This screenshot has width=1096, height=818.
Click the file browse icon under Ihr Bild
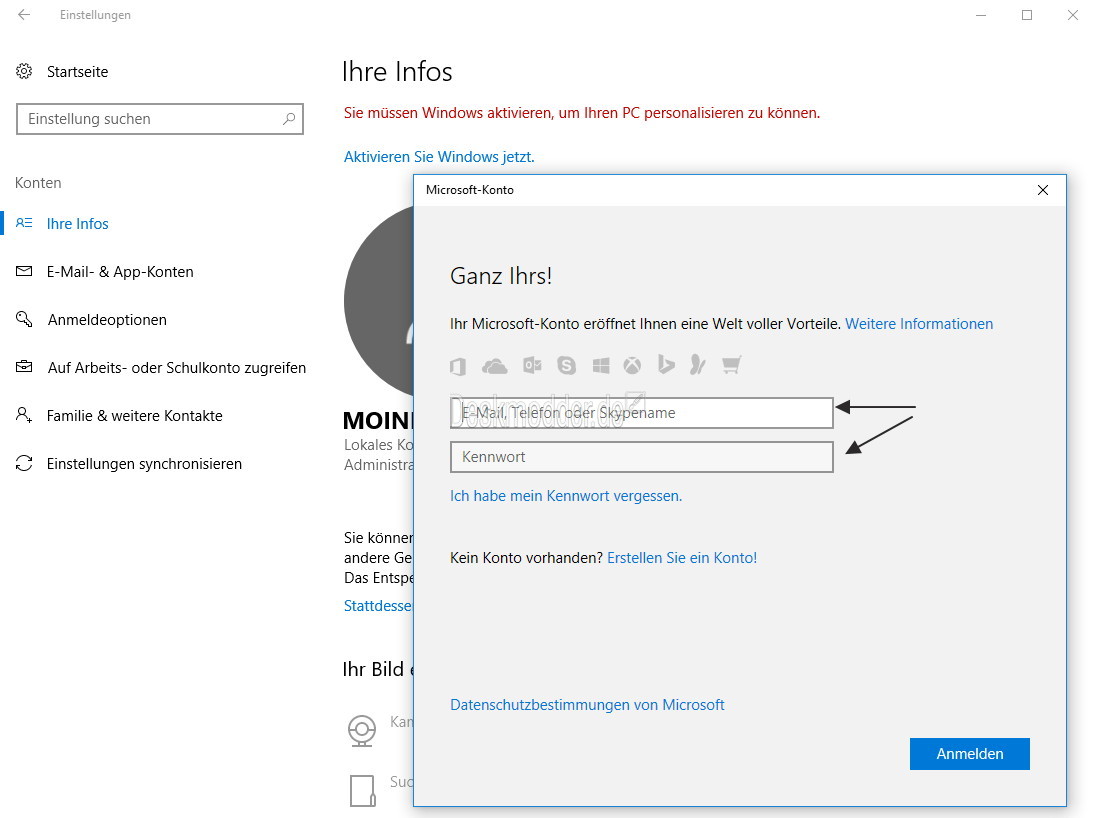(x=363, y=791)
